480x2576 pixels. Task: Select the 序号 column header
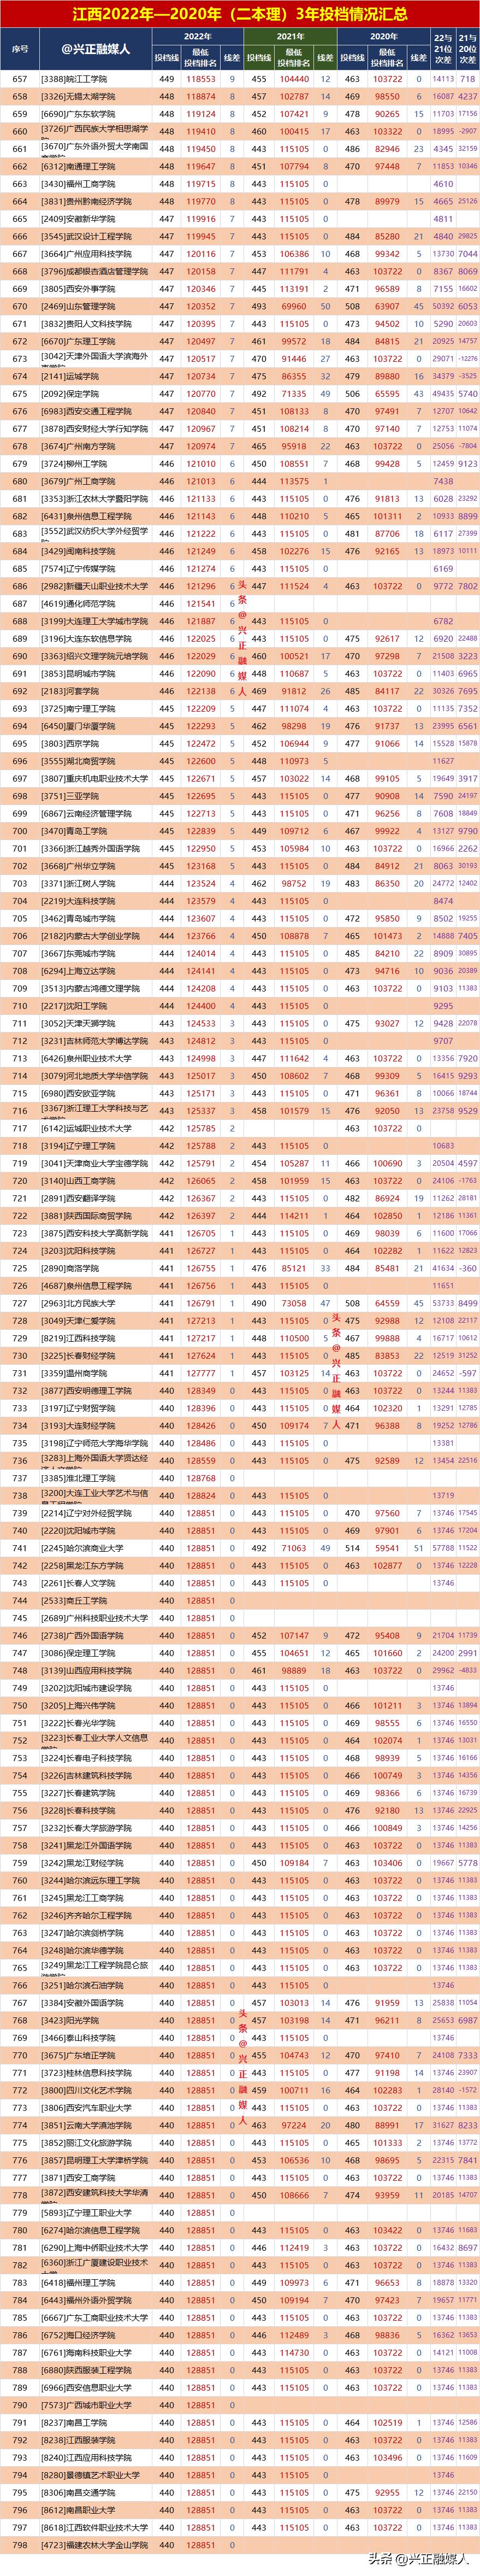click(20, 49)
